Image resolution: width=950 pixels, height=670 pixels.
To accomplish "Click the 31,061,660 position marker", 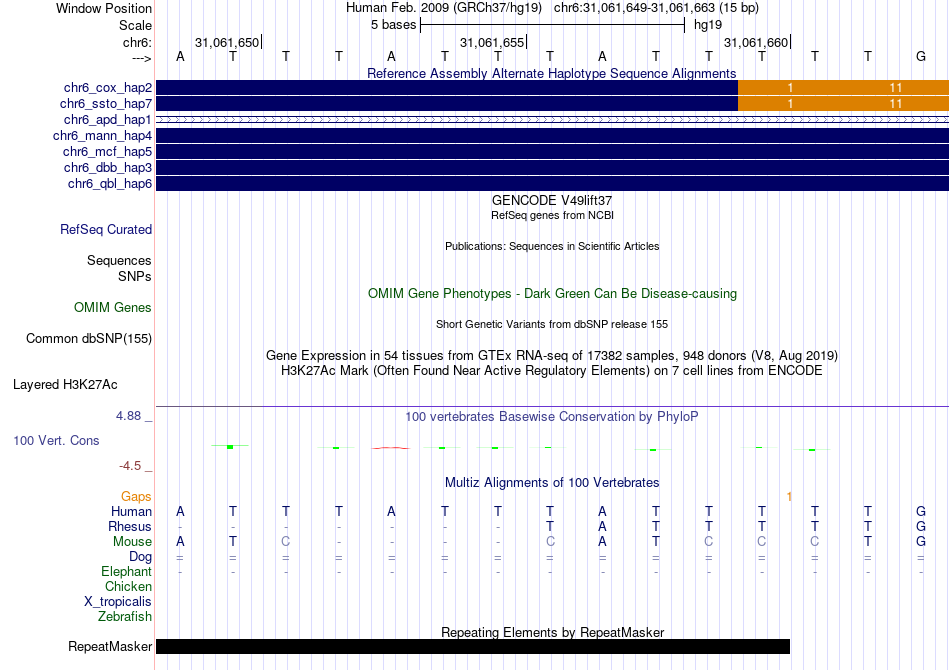I will click(756, 42).
